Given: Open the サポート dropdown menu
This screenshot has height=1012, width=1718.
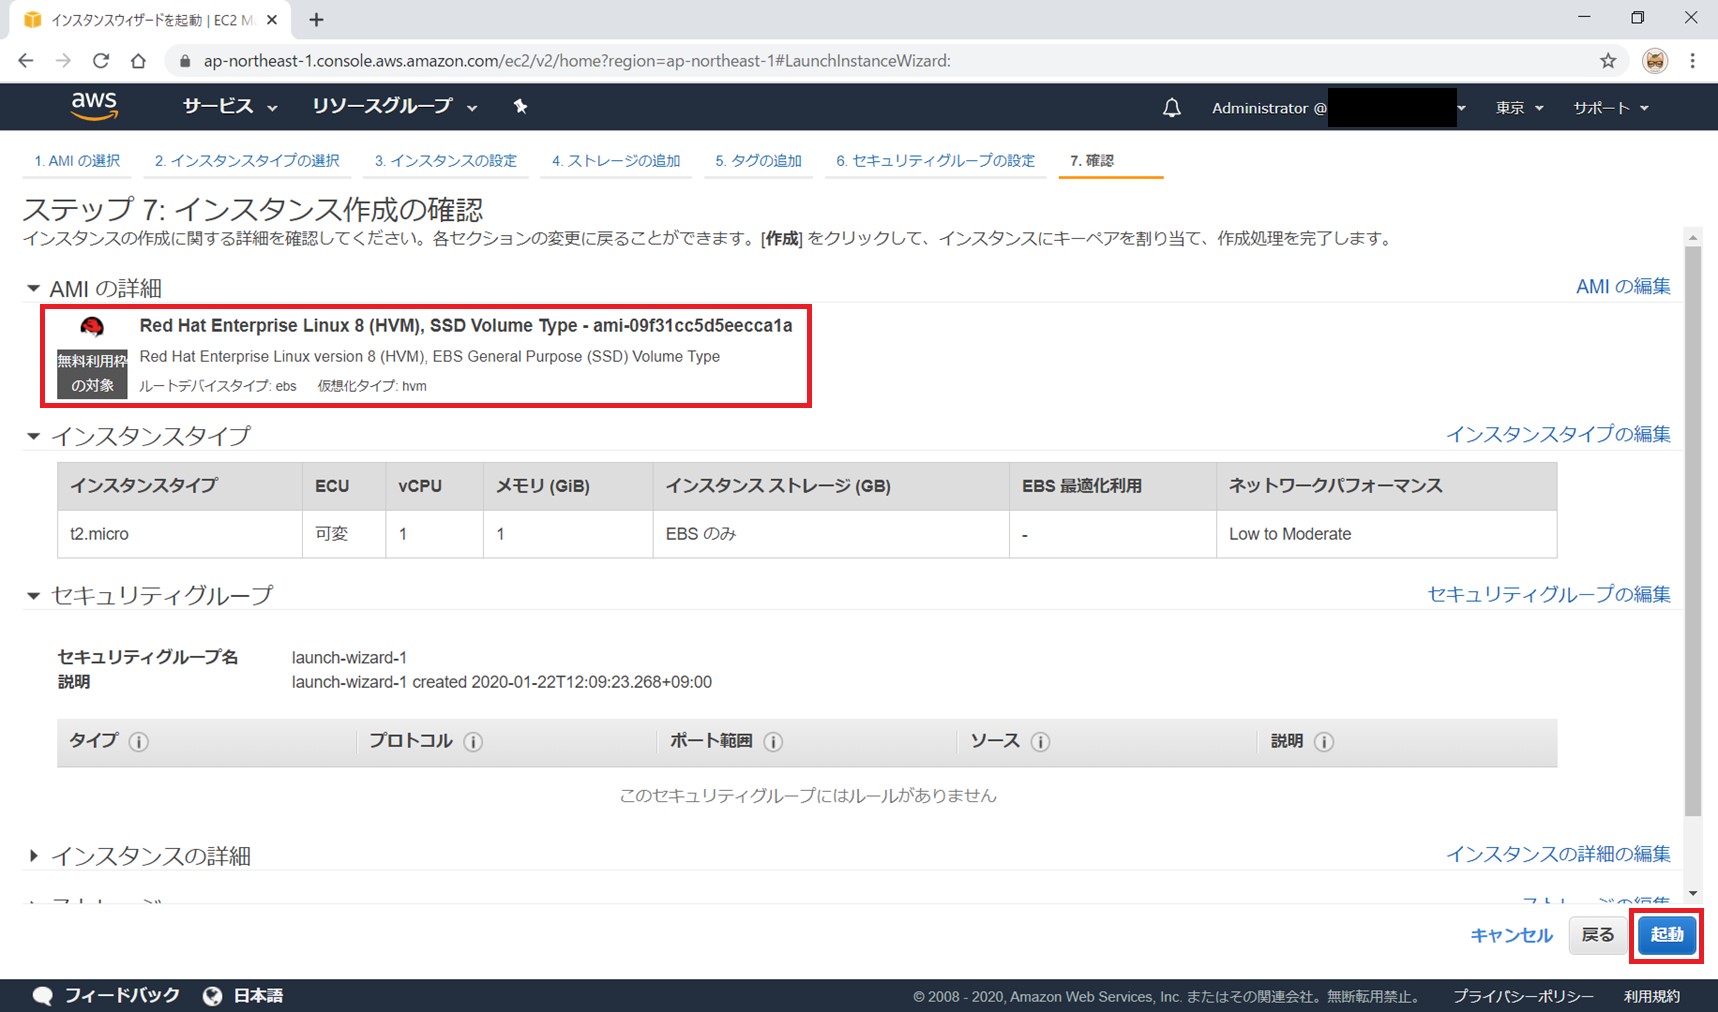Looking at the screenshot, I should click(1610, 108).
